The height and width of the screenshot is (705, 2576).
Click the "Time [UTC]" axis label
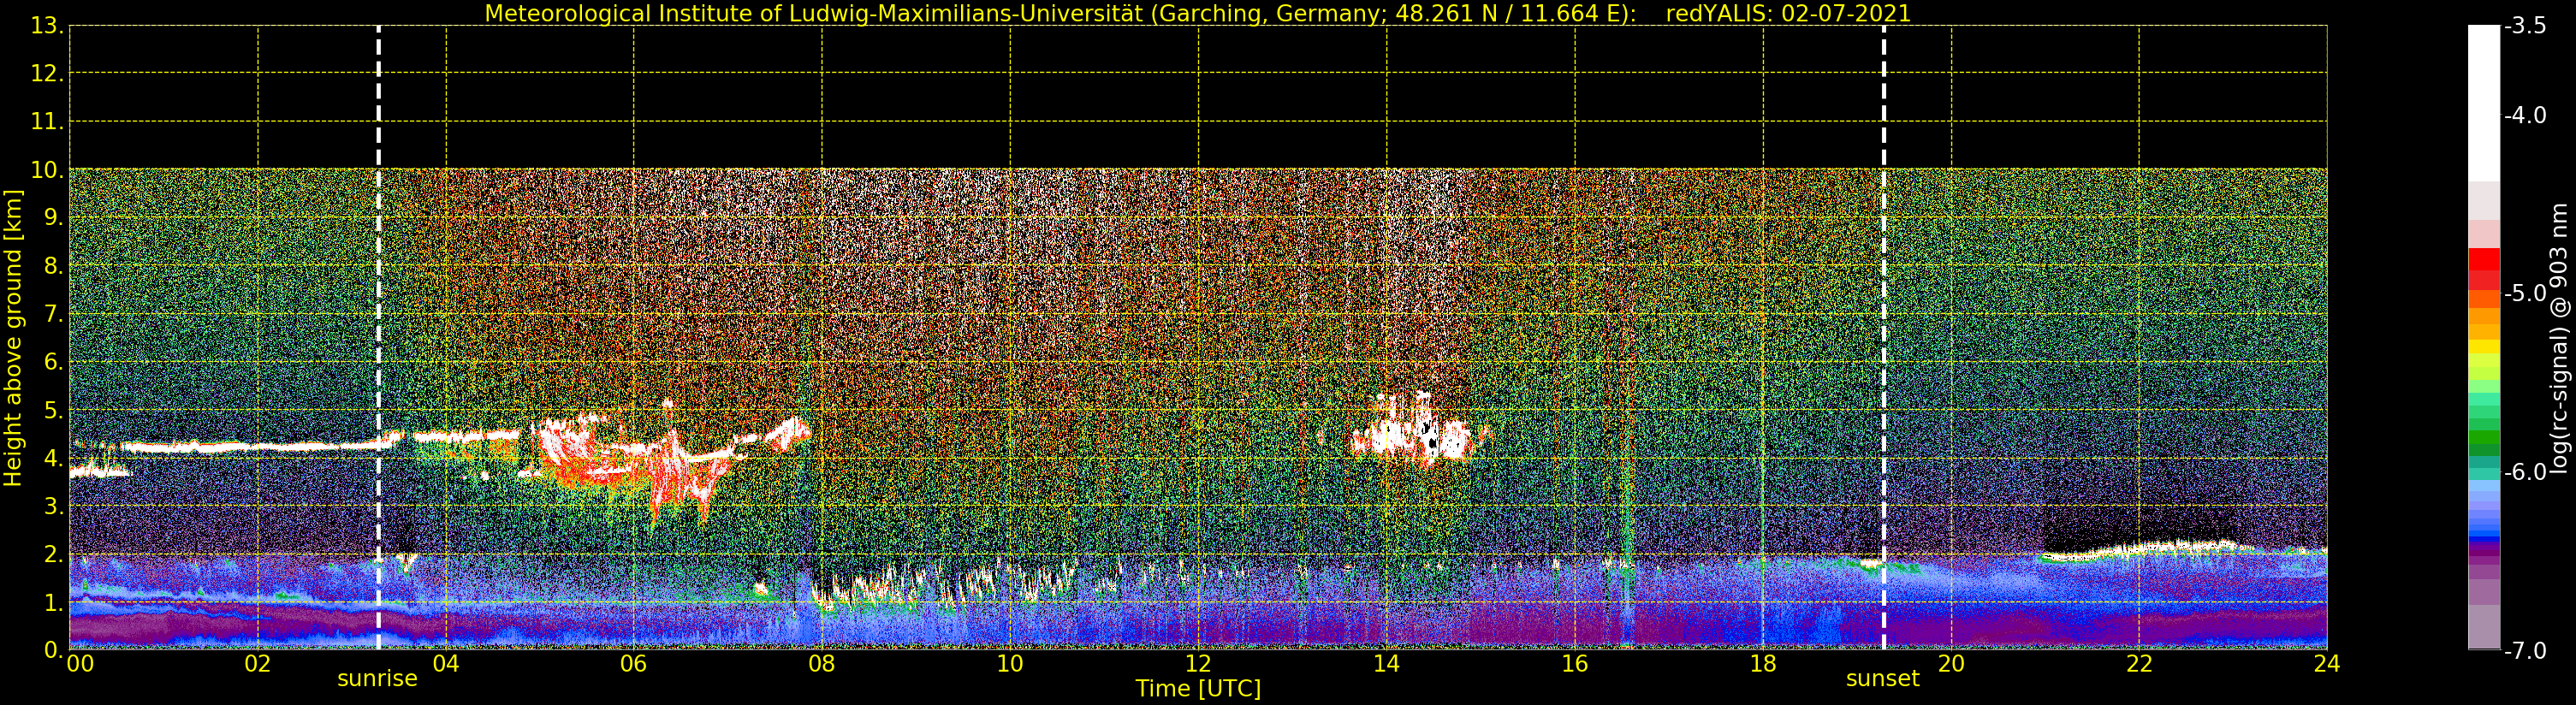coord(1198,689)
